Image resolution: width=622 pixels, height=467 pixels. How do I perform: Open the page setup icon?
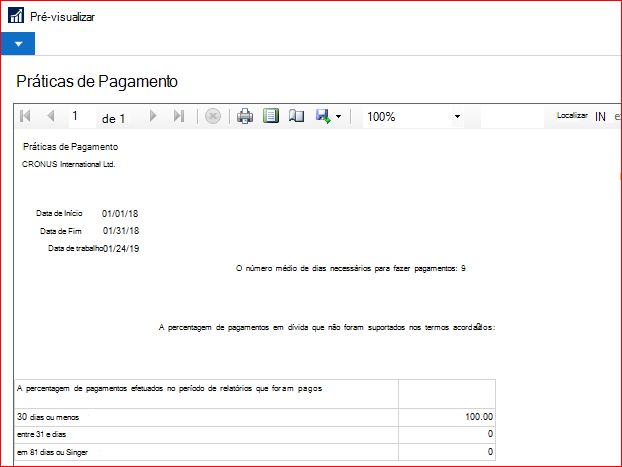coord(296,116)
